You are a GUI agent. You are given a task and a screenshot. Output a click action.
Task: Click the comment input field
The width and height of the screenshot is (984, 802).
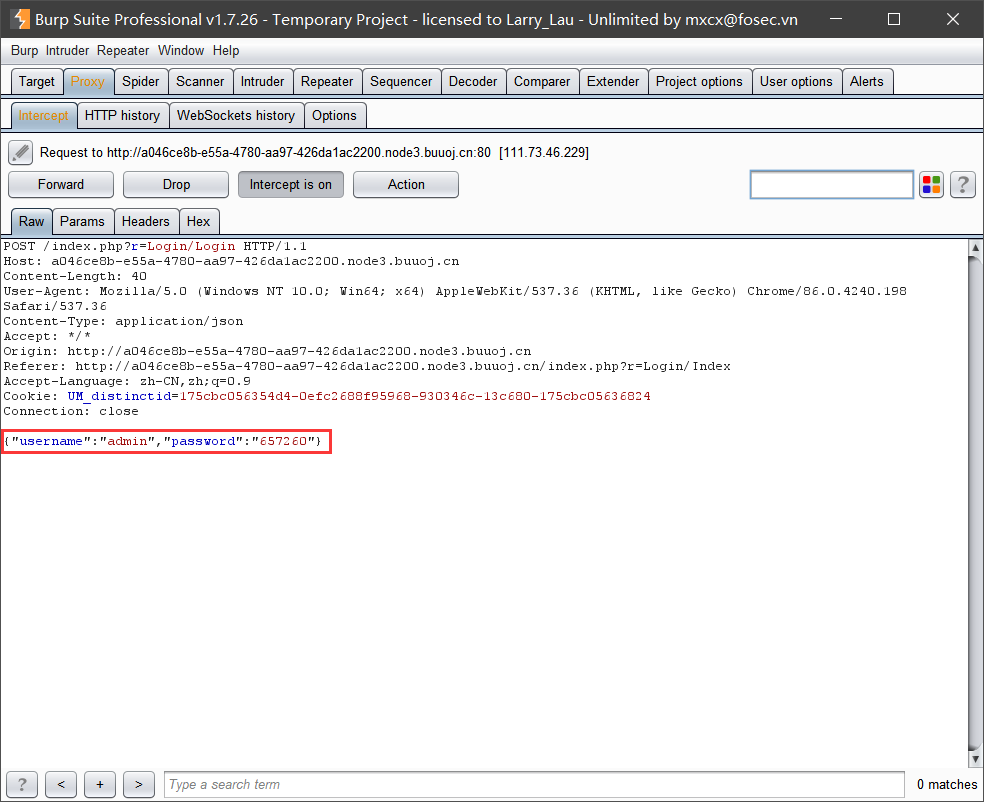[832, 184]
